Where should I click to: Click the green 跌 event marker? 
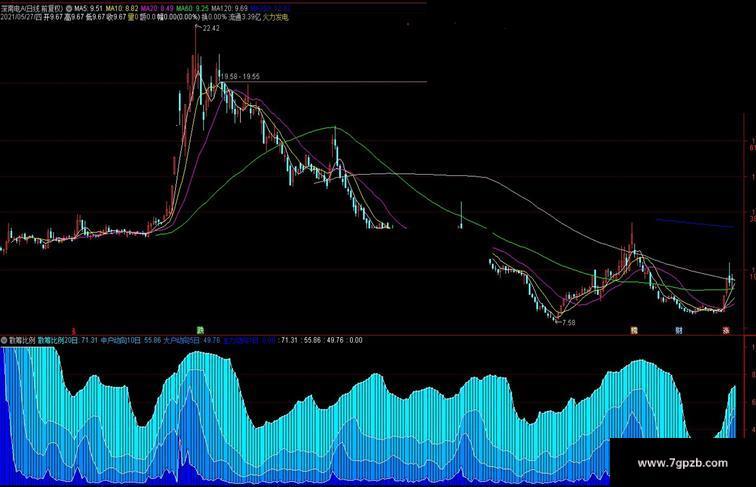(x=200, y=331)
